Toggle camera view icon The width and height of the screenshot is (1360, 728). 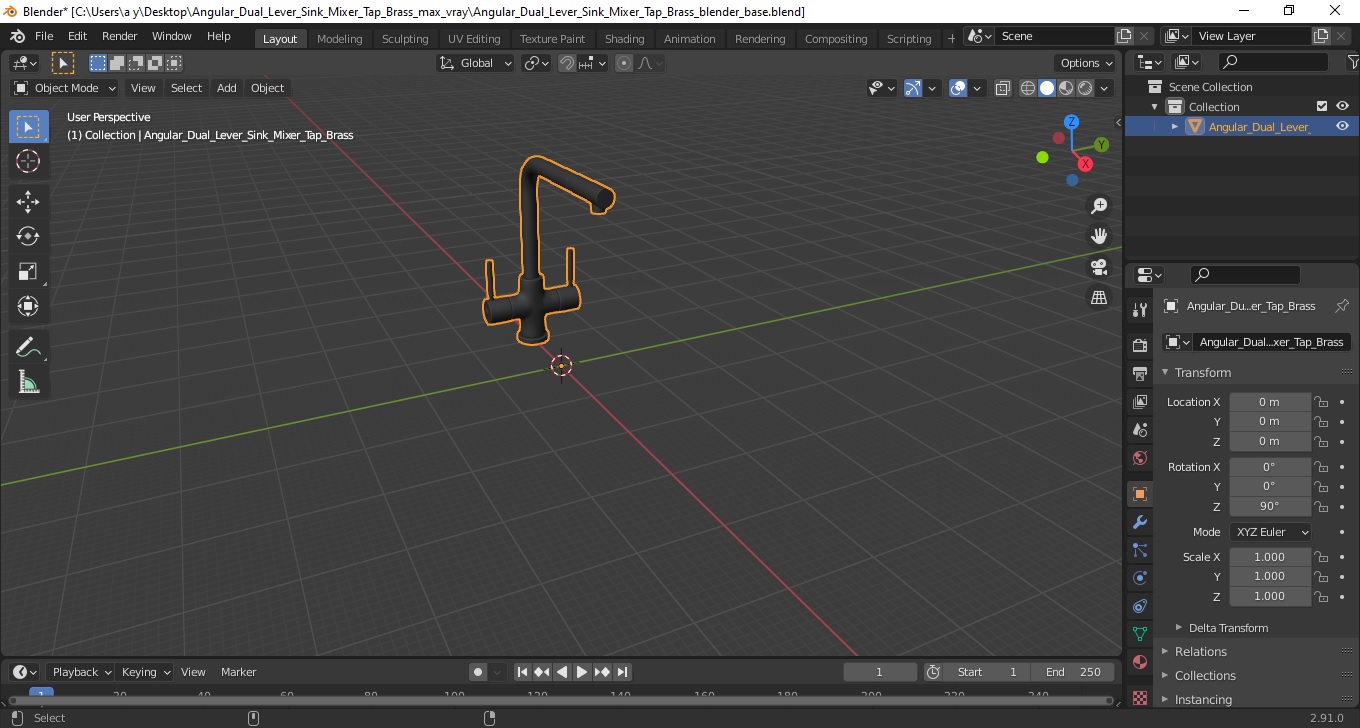1099,267
